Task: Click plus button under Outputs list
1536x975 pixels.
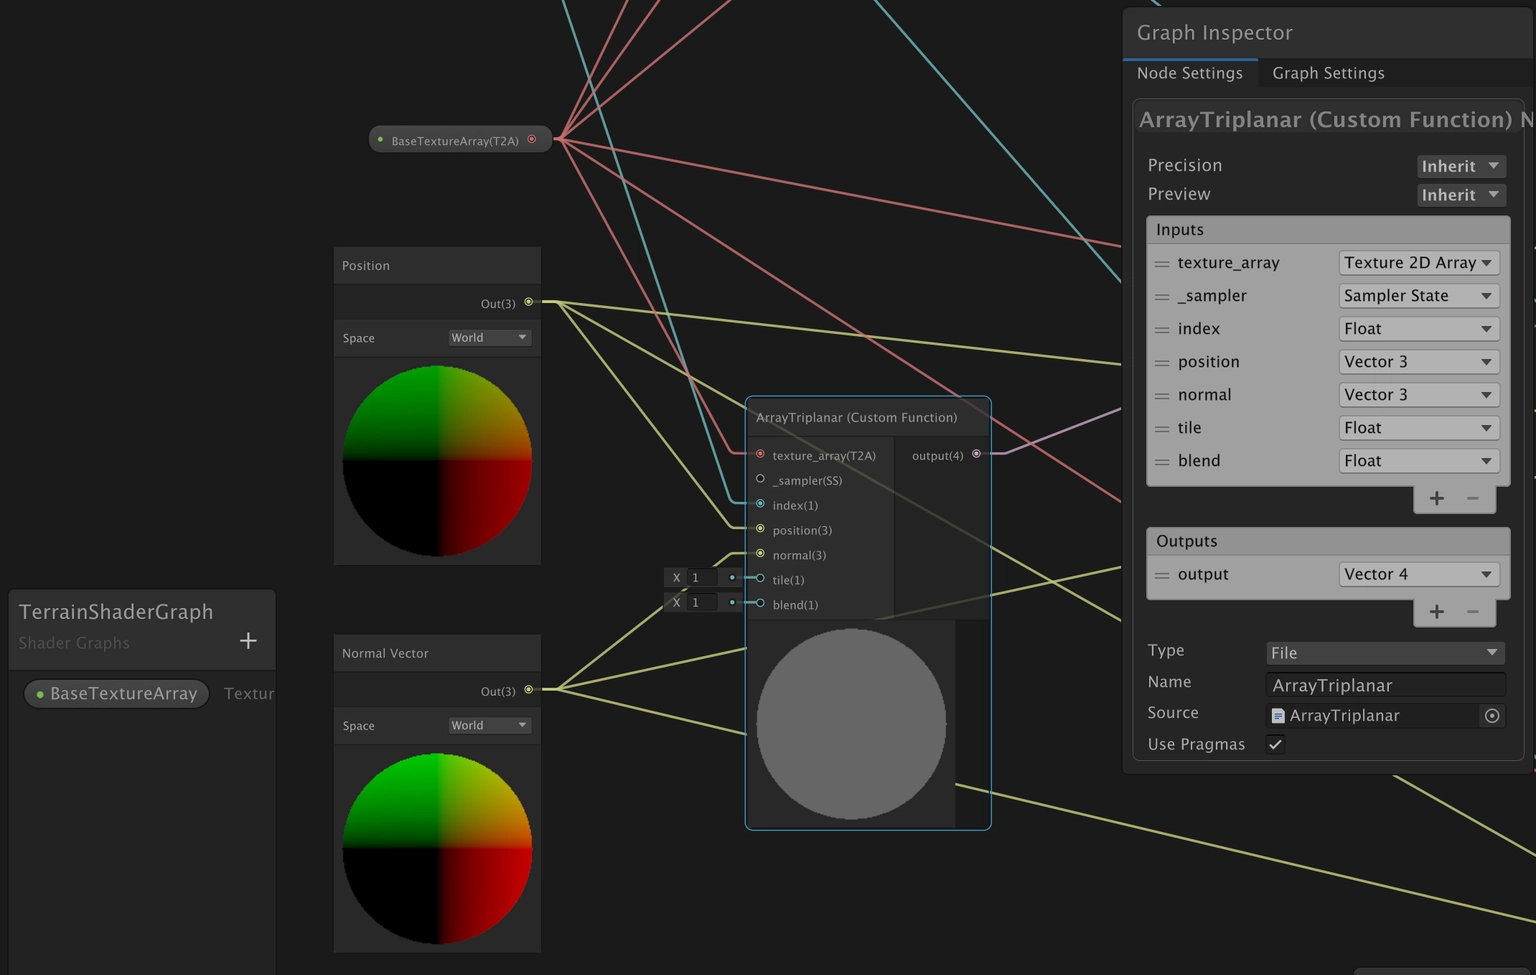Action: coord(1436,612)
